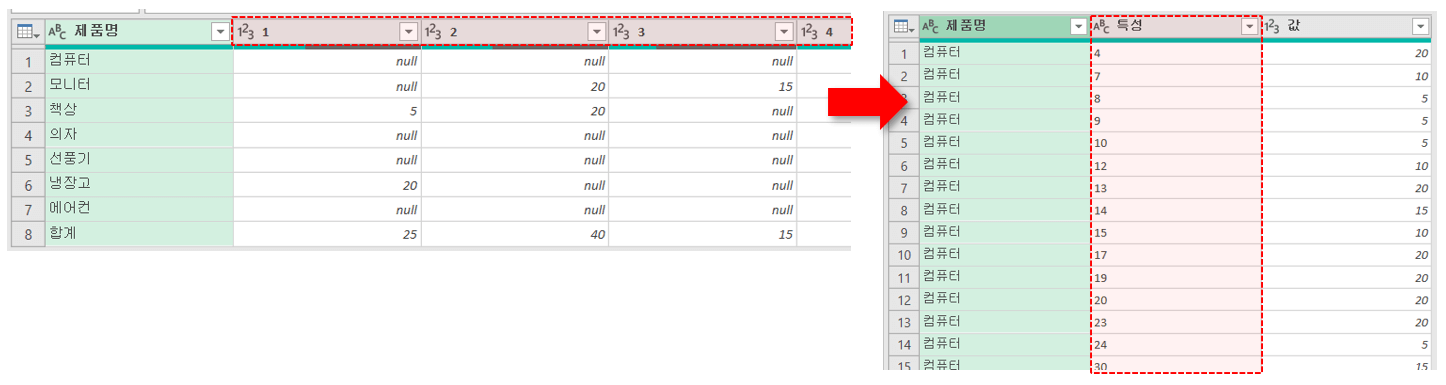Select the column header labeled 2
This screenshot has width=1446, height=385.
[515, 32]
